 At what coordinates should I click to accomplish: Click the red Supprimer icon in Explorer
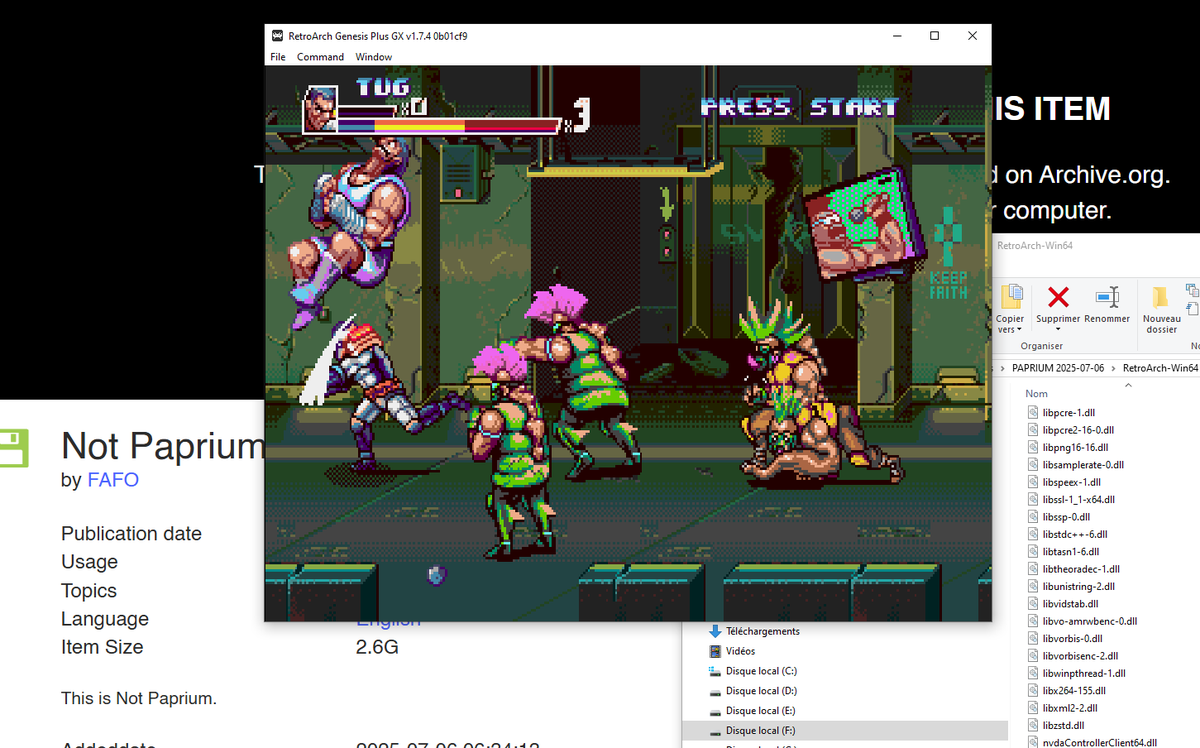click(1058, 296)
